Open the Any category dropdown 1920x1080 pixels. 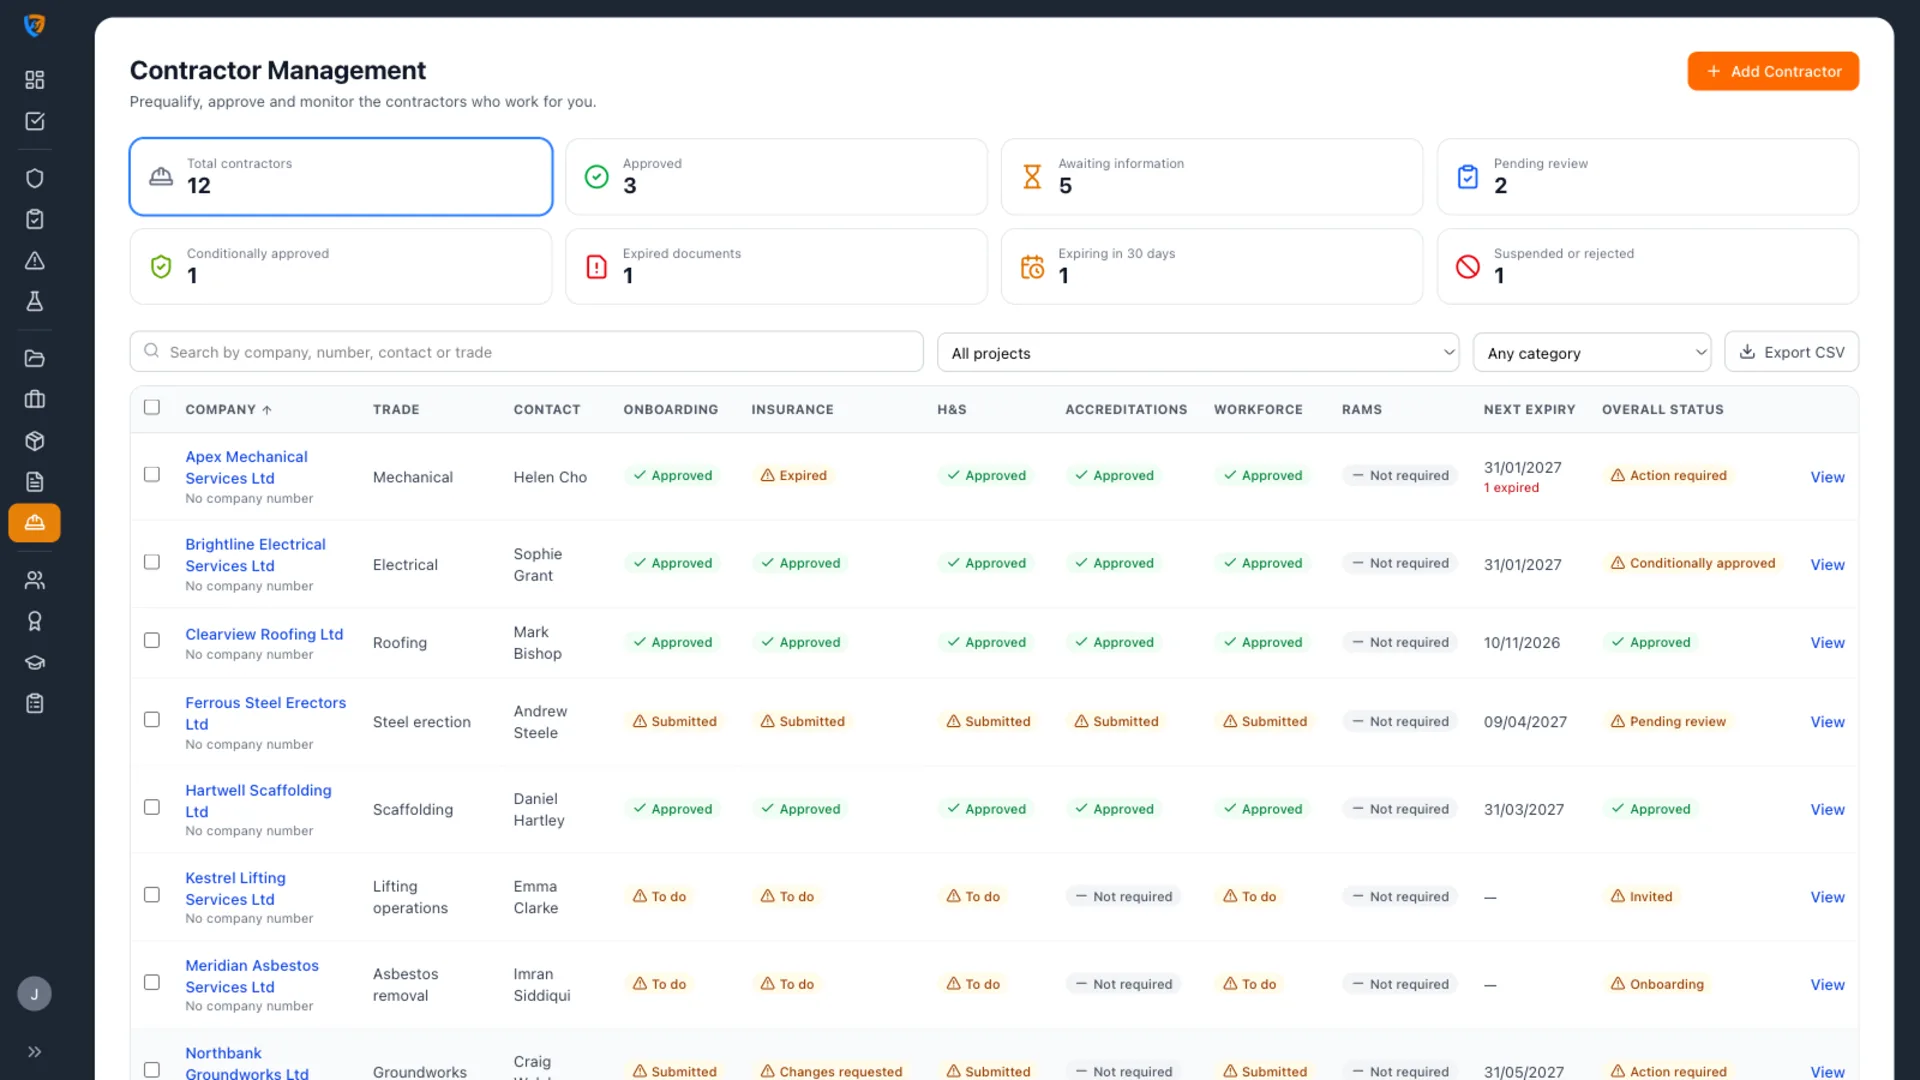(x=1592, y=353)
